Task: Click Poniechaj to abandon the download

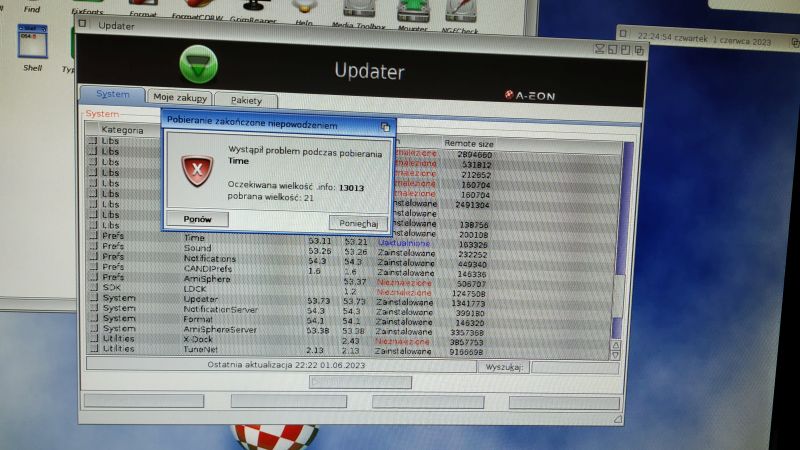Action: pos(358,223)
